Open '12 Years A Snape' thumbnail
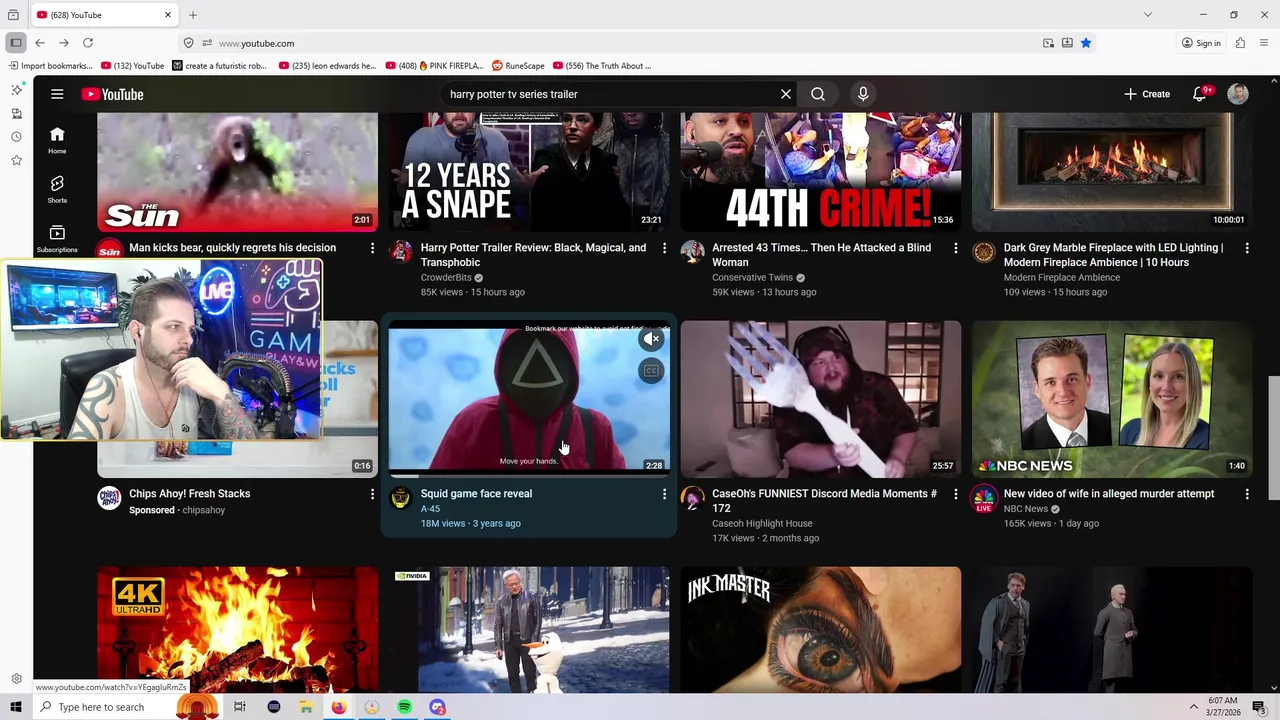 tap(529, 172)
